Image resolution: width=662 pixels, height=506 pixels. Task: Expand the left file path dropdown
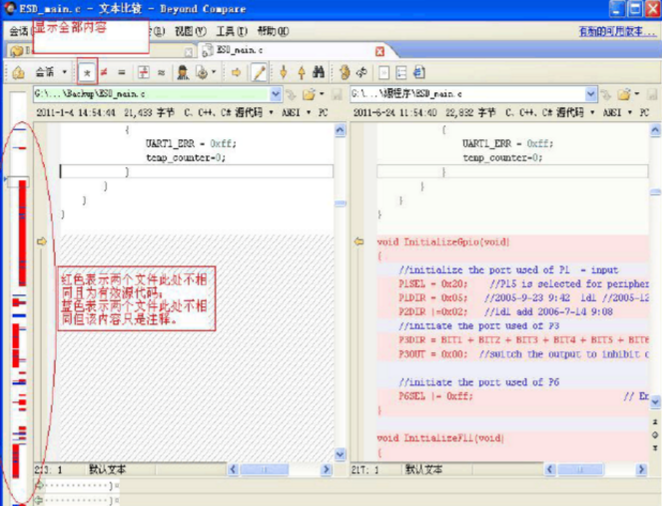click(276, 94)
